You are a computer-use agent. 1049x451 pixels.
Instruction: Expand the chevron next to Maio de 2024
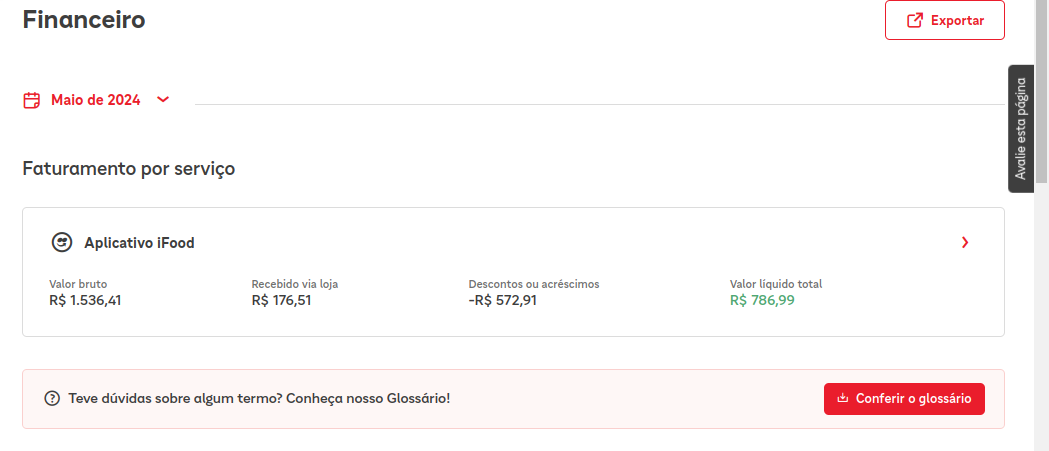point(163,99)
